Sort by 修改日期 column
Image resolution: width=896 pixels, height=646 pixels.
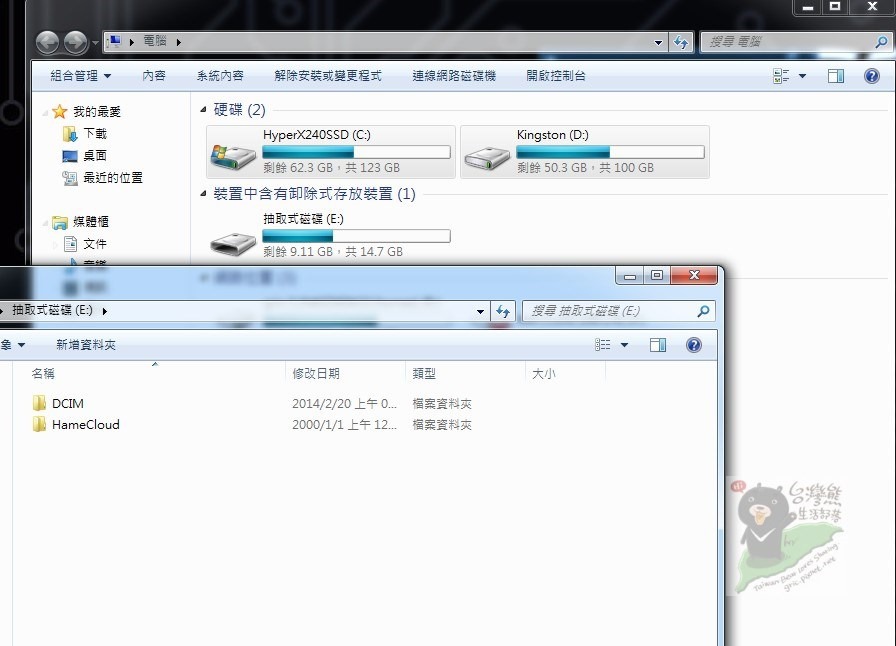coord(316,374)
